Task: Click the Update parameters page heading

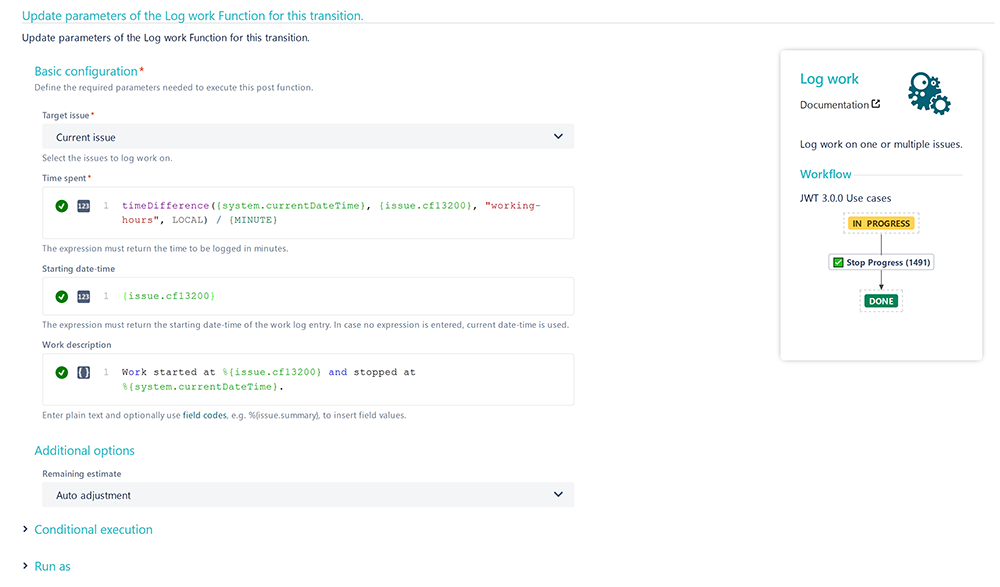Action: [193, 16]
